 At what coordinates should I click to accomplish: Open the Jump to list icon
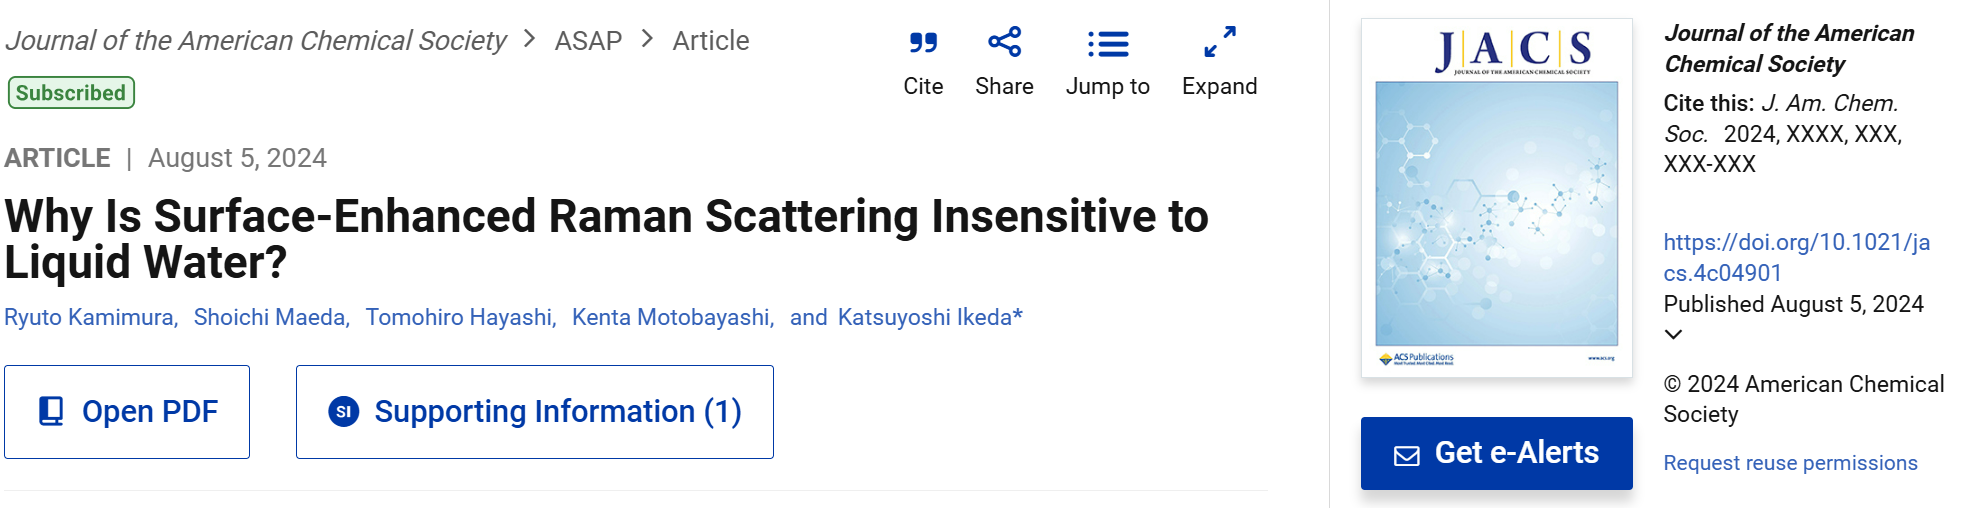[x=1108, y=44]
